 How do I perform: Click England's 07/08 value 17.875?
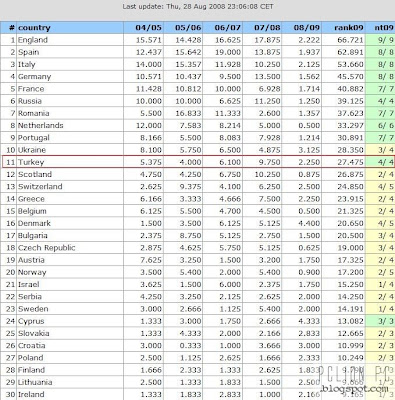[267, 40]
